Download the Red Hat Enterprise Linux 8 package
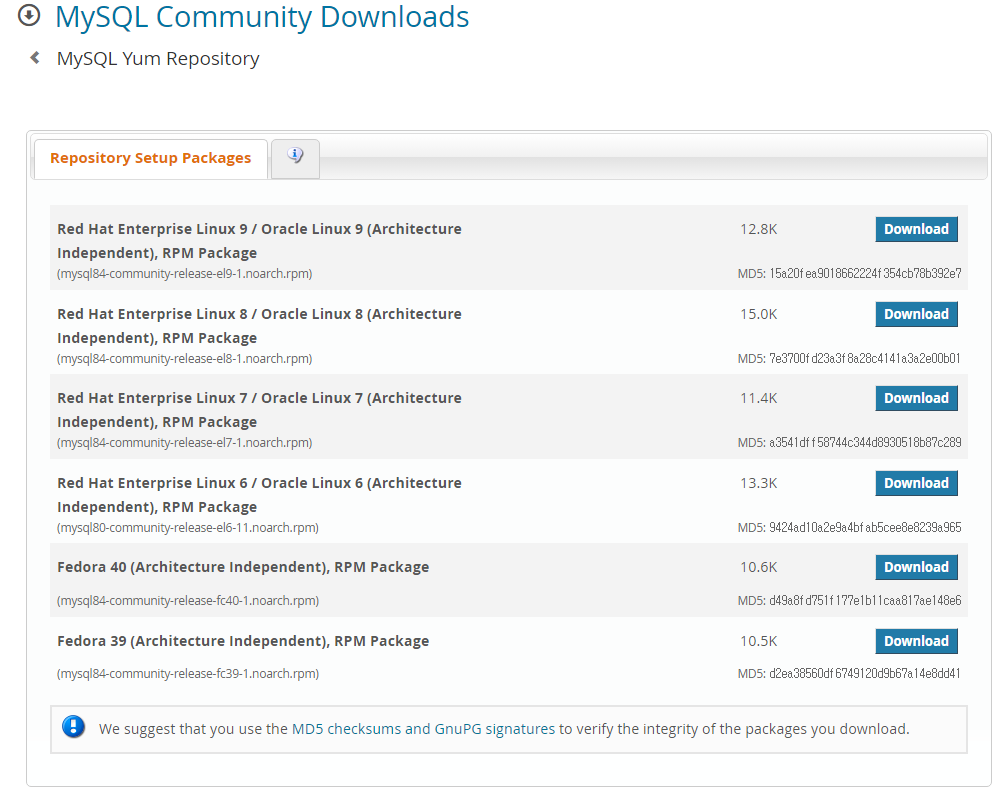The width and height of the screenshot is (1003, 800). (x=916, y=314)
